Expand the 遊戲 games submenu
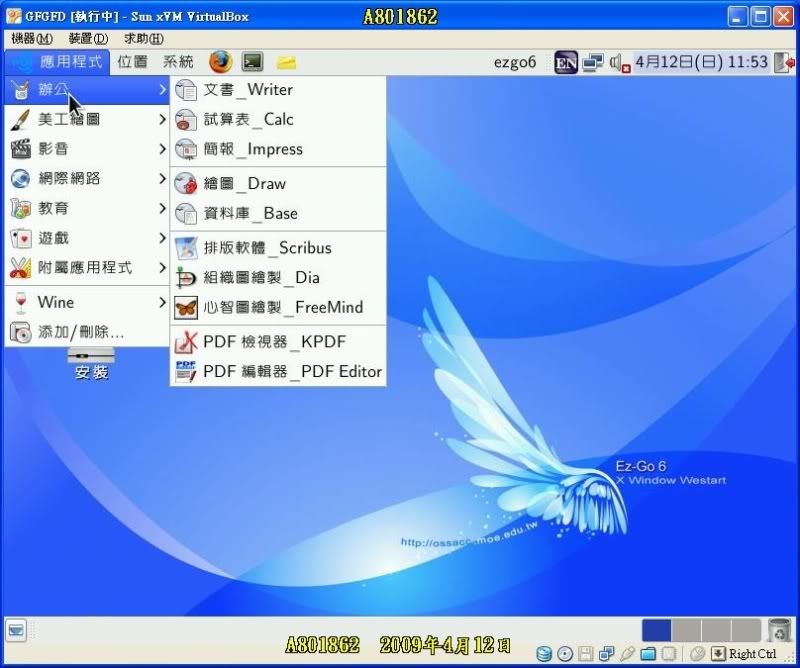The height and width of the screenshot is (668, 800). coord(87,238)
